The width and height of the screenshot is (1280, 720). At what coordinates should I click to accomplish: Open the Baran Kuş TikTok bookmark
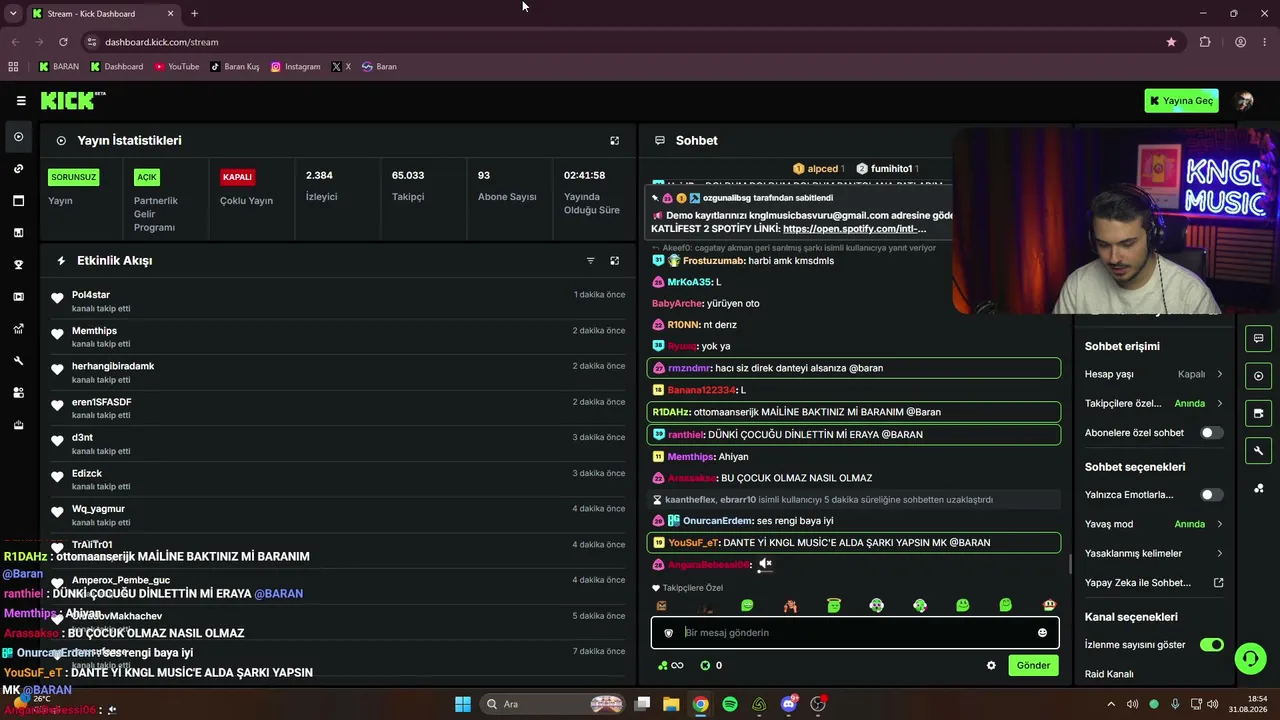pyautogui.click(x=234, y=67)
